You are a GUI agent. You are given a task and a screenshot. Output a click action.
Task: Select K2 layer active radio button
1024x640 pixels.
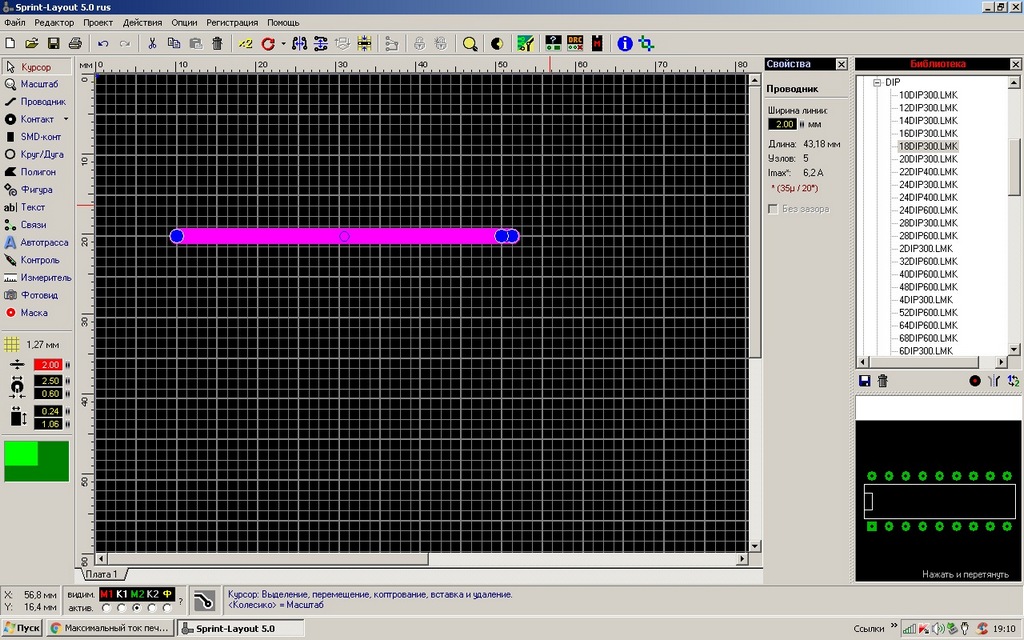tap(152, 607)
